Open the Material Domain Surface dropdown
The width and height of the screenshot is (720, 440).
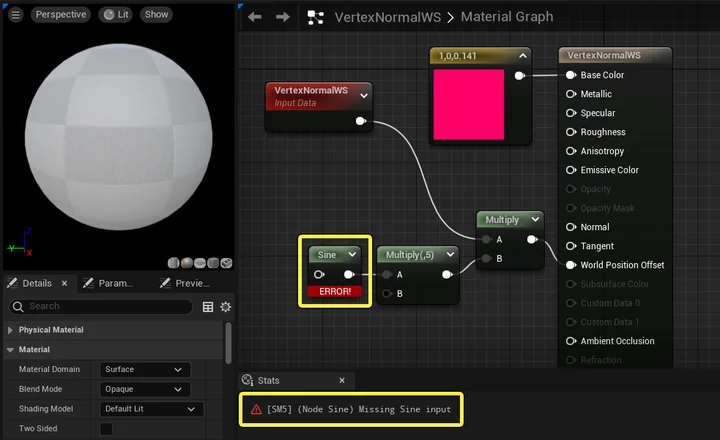(145, 370)
